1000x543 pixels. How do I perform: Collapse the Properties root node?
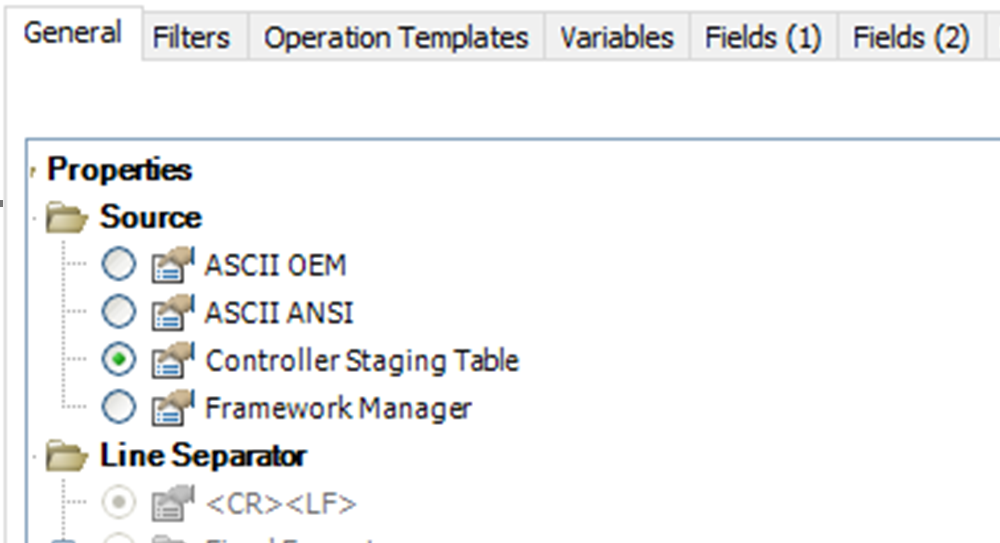coord(33,171)
